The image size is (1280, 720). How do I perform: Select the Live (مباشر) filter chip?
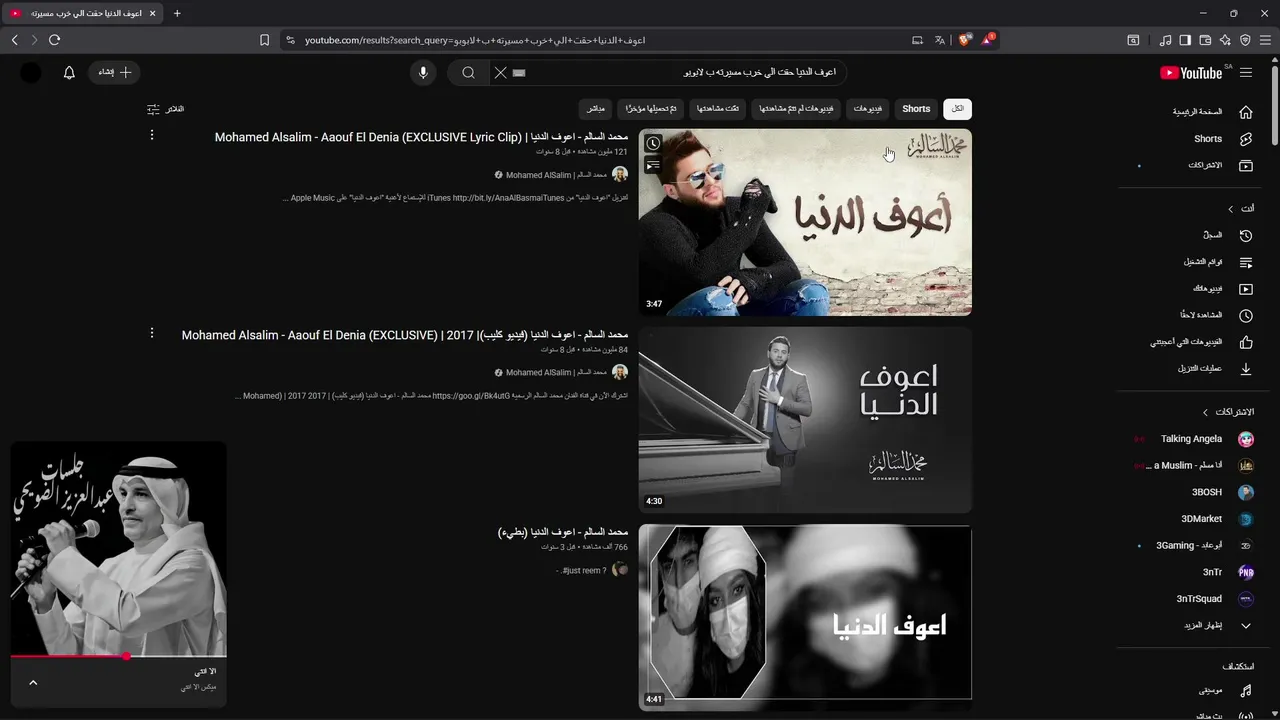(x=595, y=109)
